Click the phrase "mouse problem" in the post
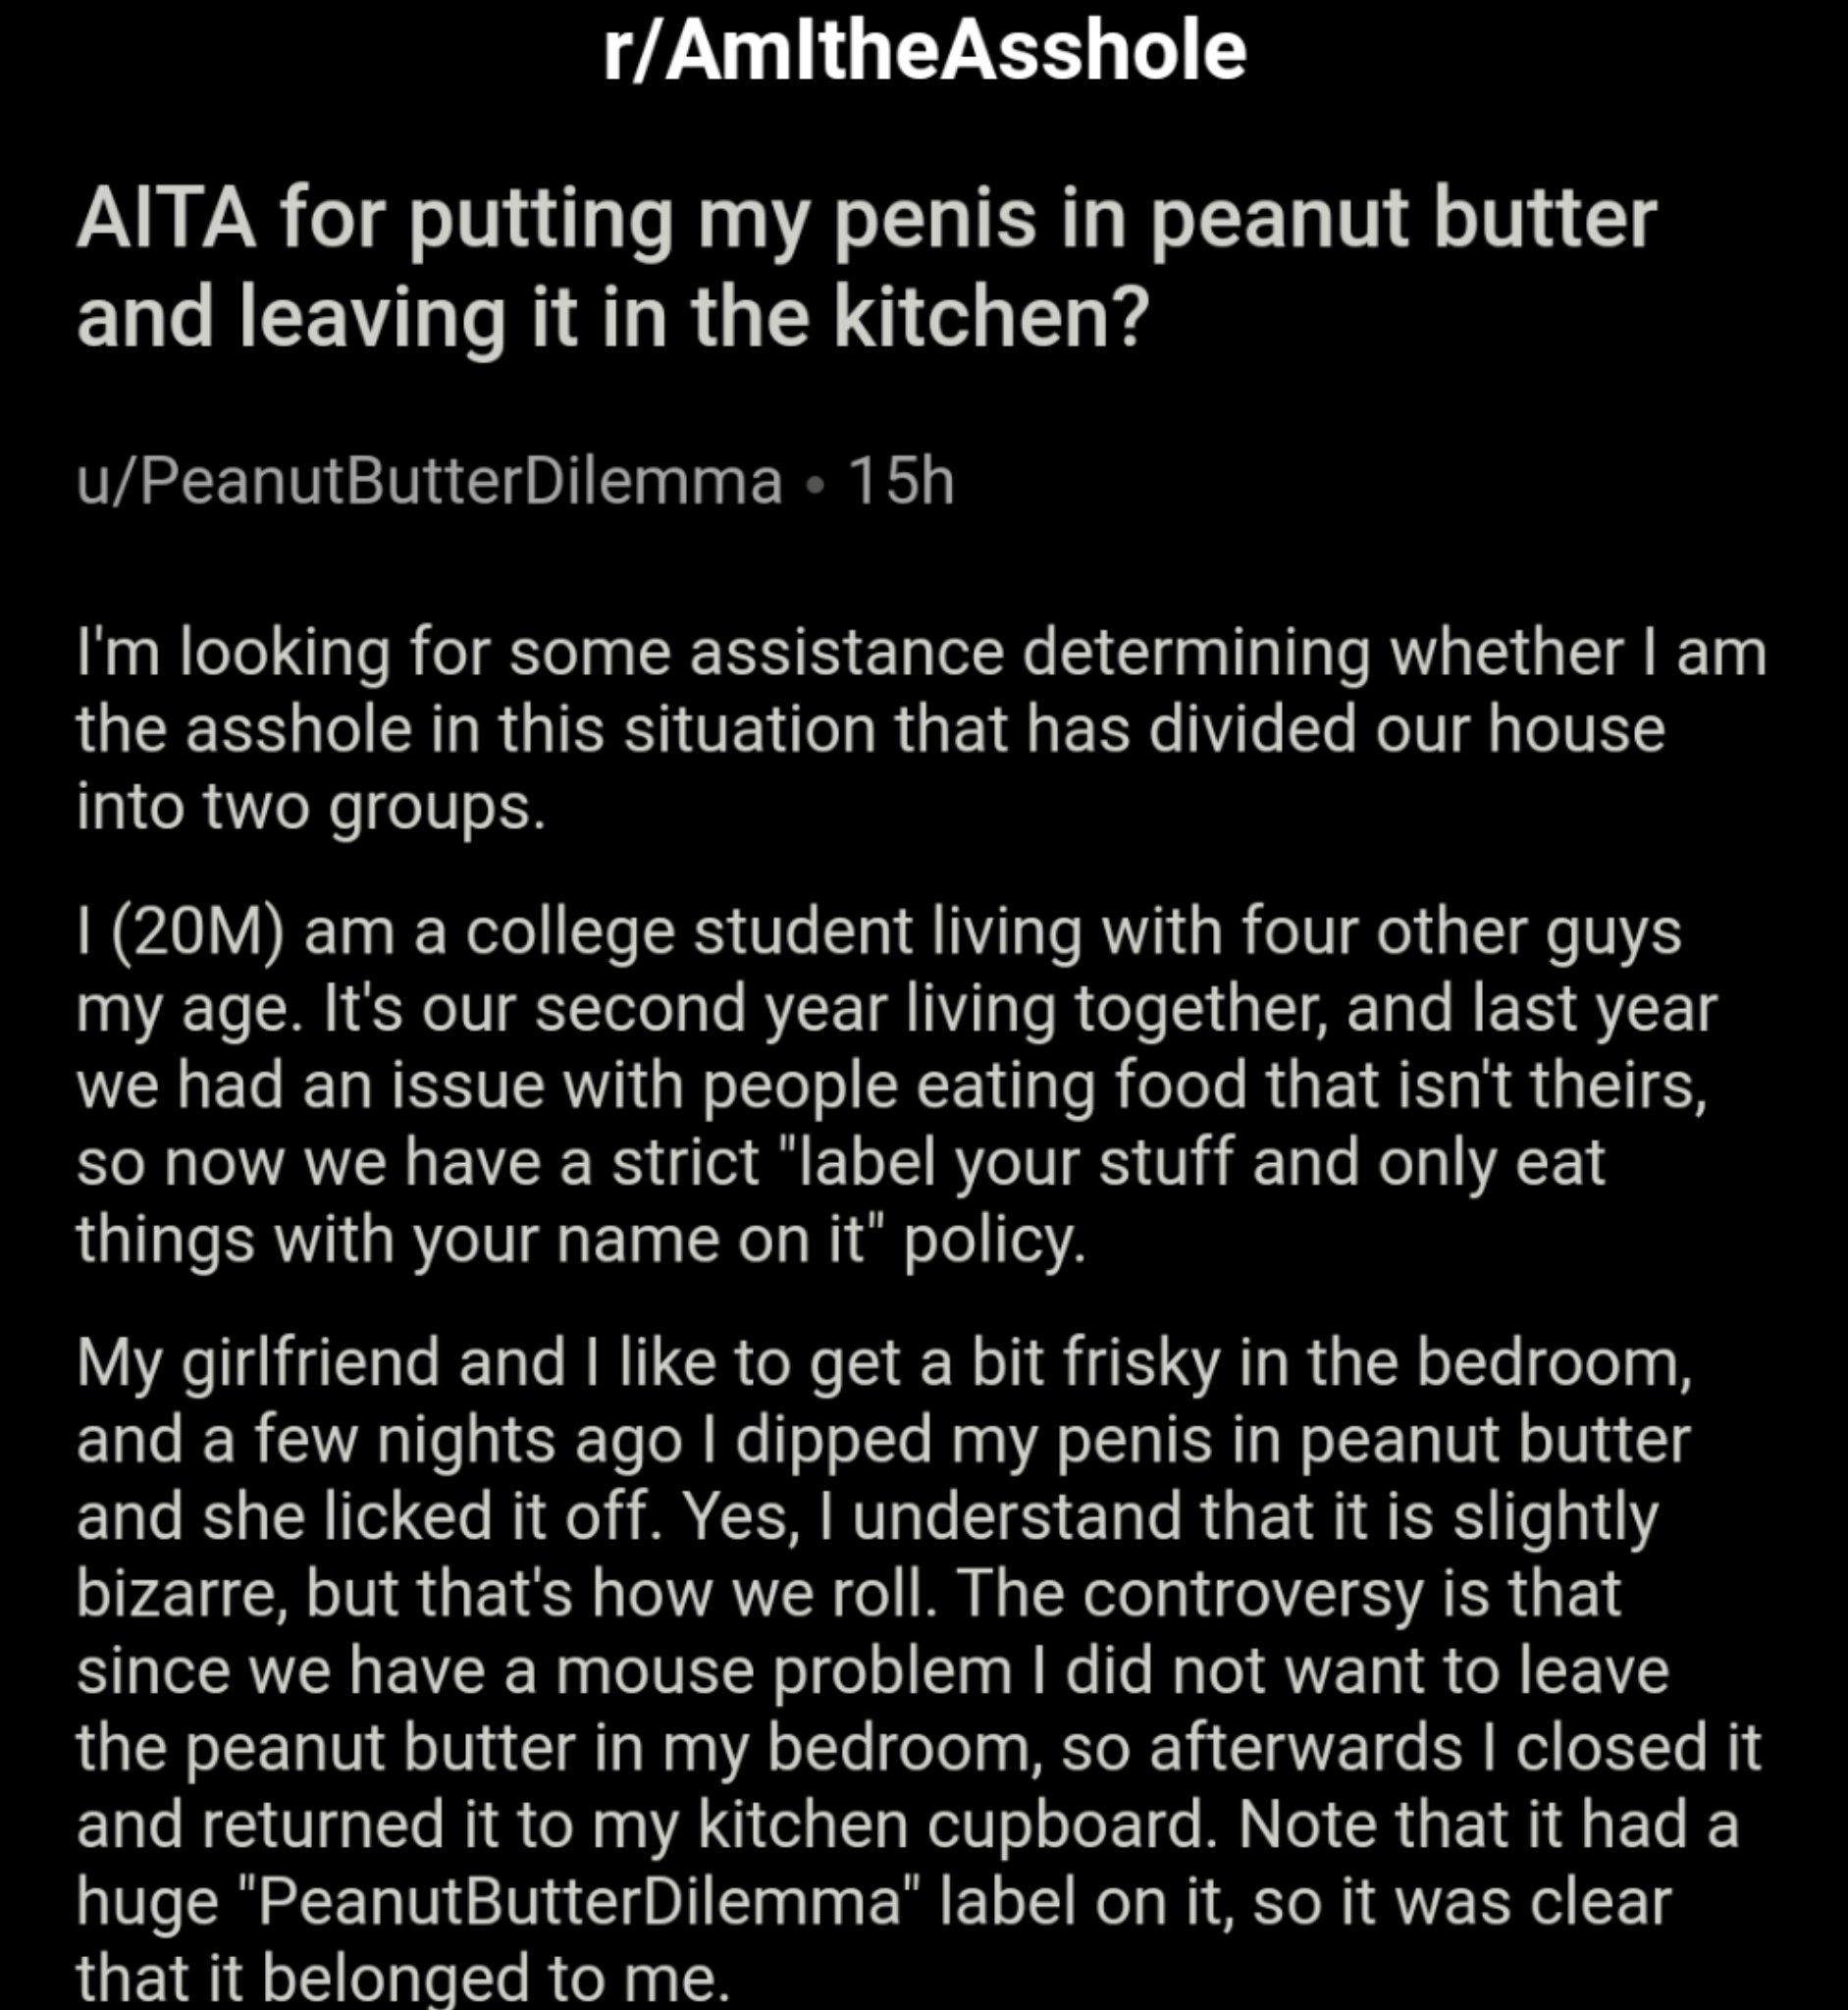 coord(784,1670)
